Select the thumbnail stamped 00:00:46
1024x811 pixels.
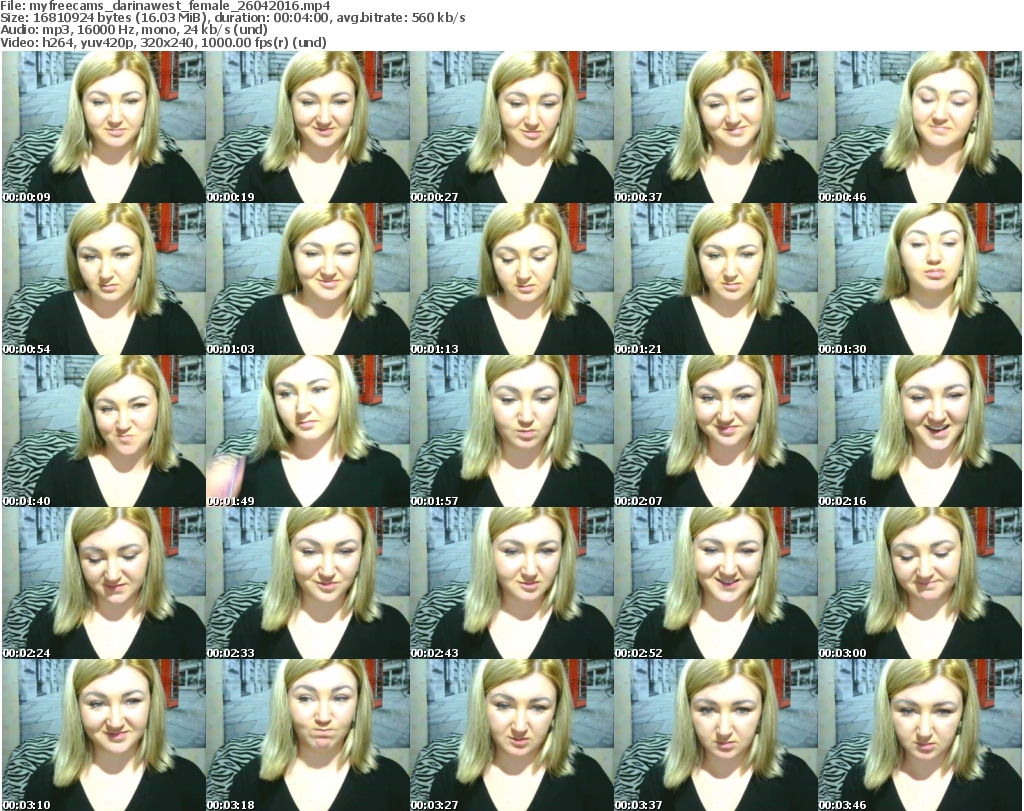[920, 127]
